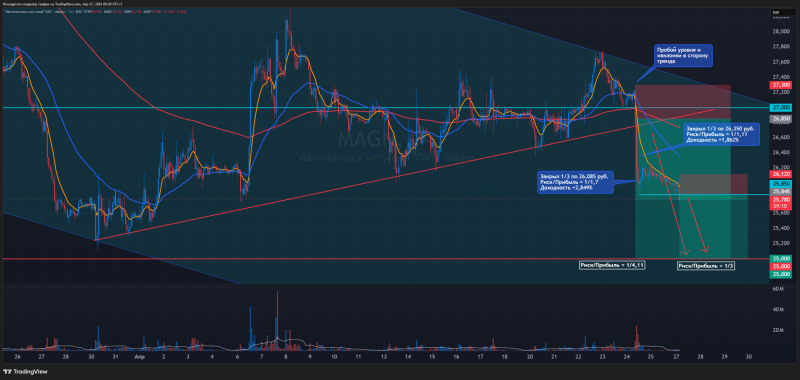The width and height of the screenshot is (800, 380).
Task: Click the 60M volume axis label
Action: tap(778, 289)
